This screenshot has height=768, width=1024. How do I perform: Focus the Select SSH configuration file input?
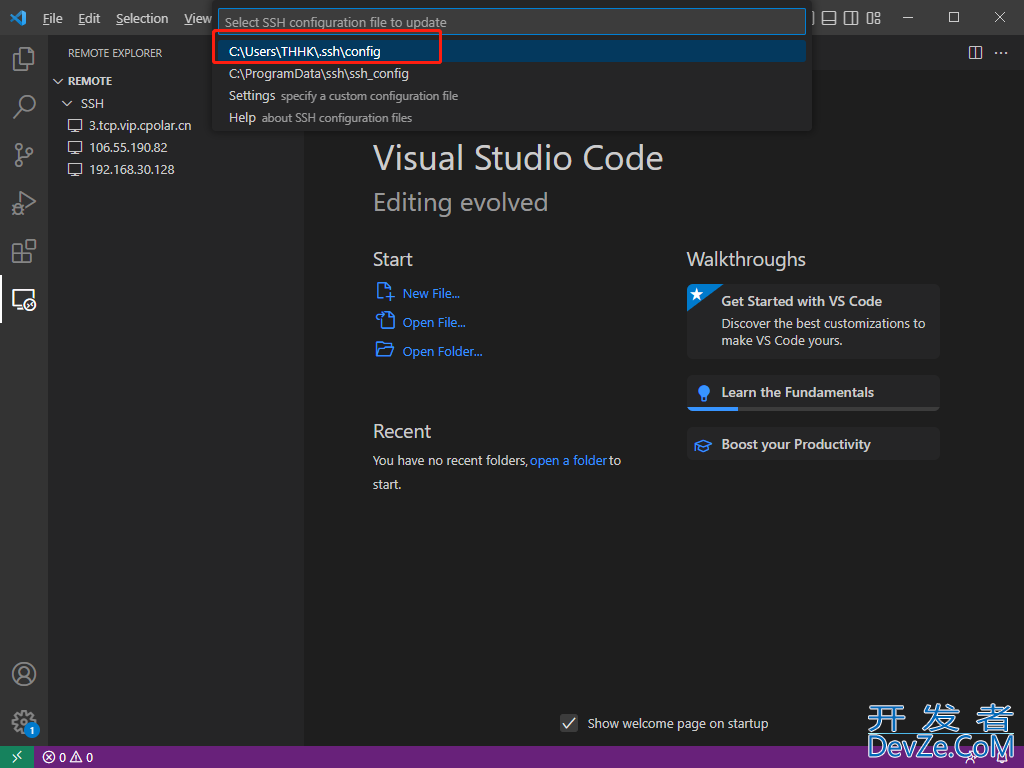click(x=512, y=22)
